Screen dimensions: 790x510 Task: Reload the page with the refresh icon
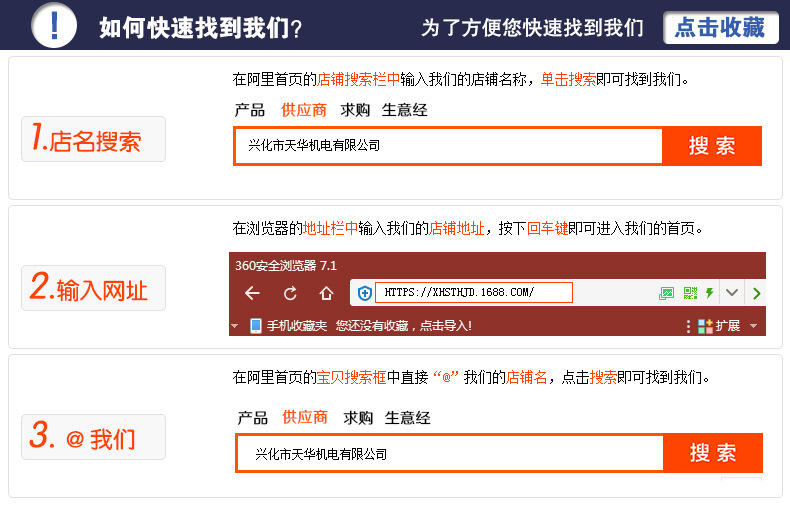point(290,293)
